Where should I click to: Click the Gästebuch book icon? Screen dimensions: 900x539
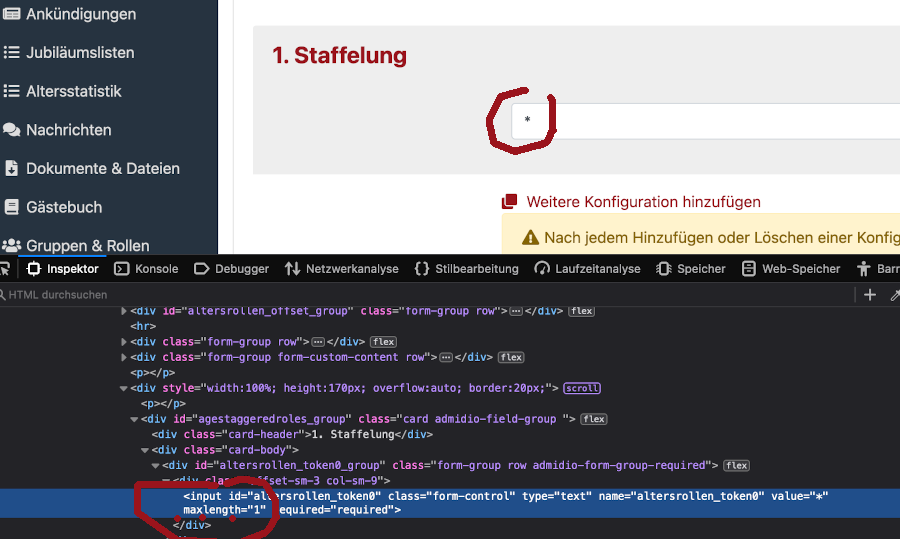click(x=12, y=207)
